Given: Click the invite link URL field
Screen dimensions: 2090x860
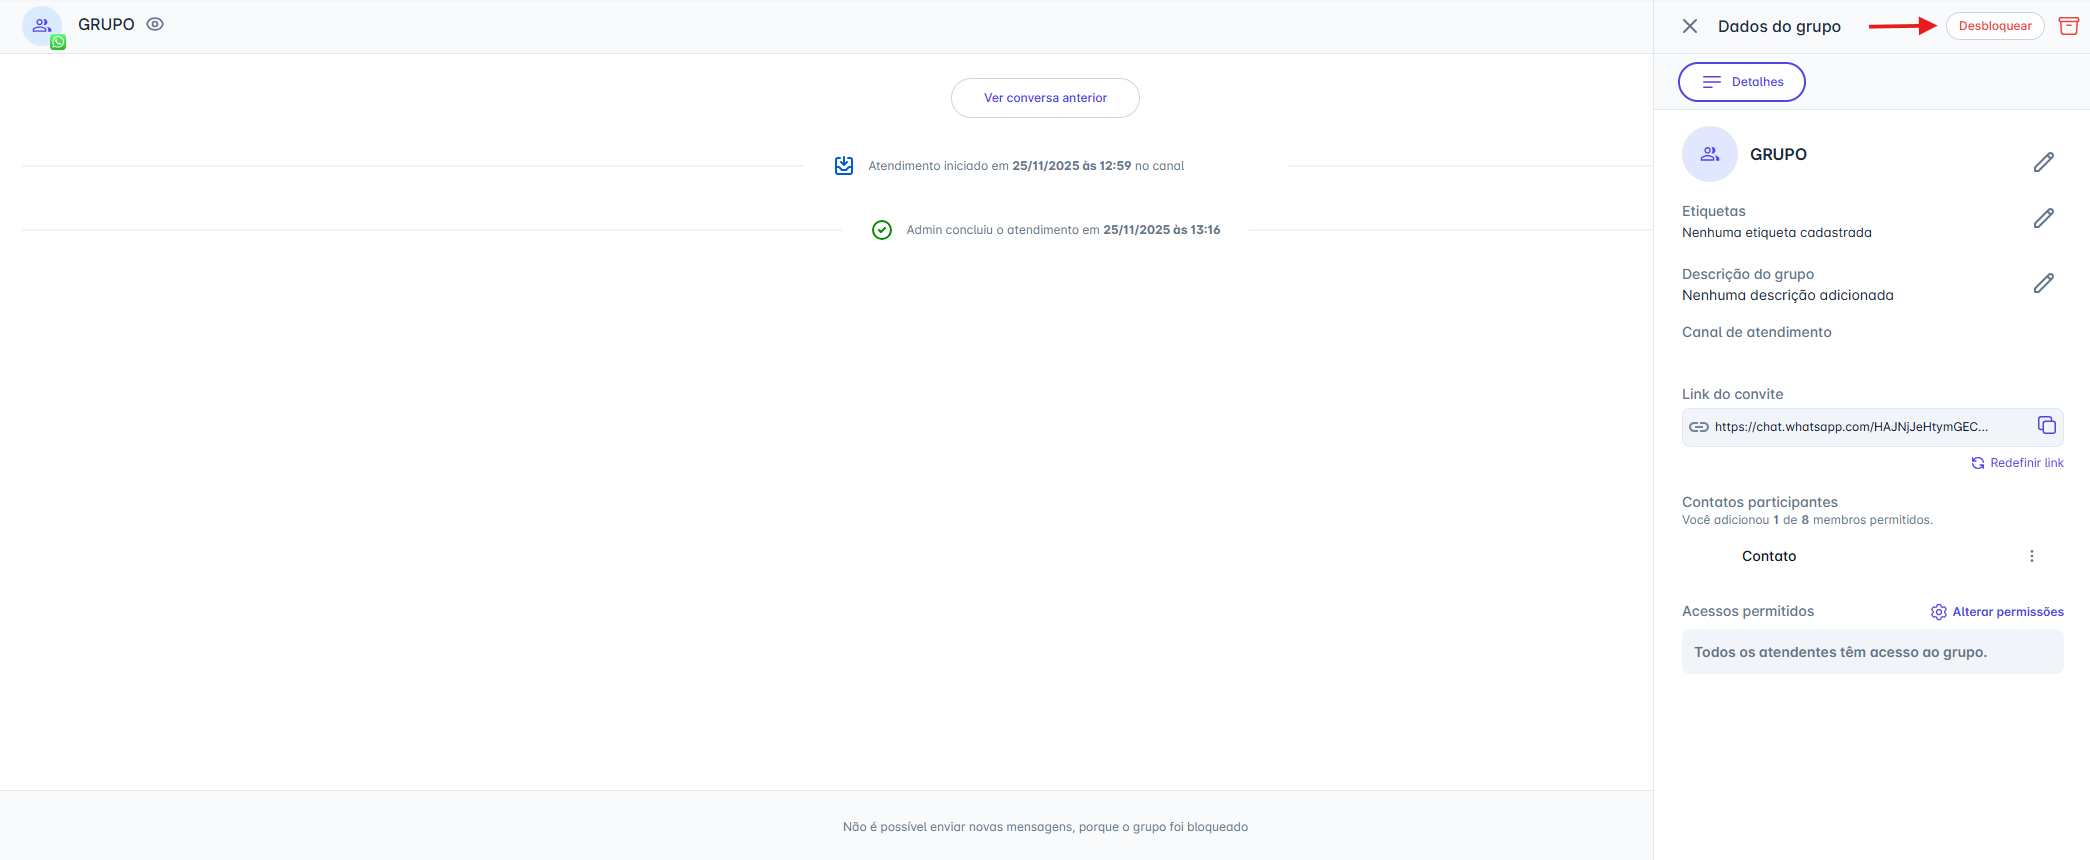Looking at the screenshot, I should point(1850,427).
